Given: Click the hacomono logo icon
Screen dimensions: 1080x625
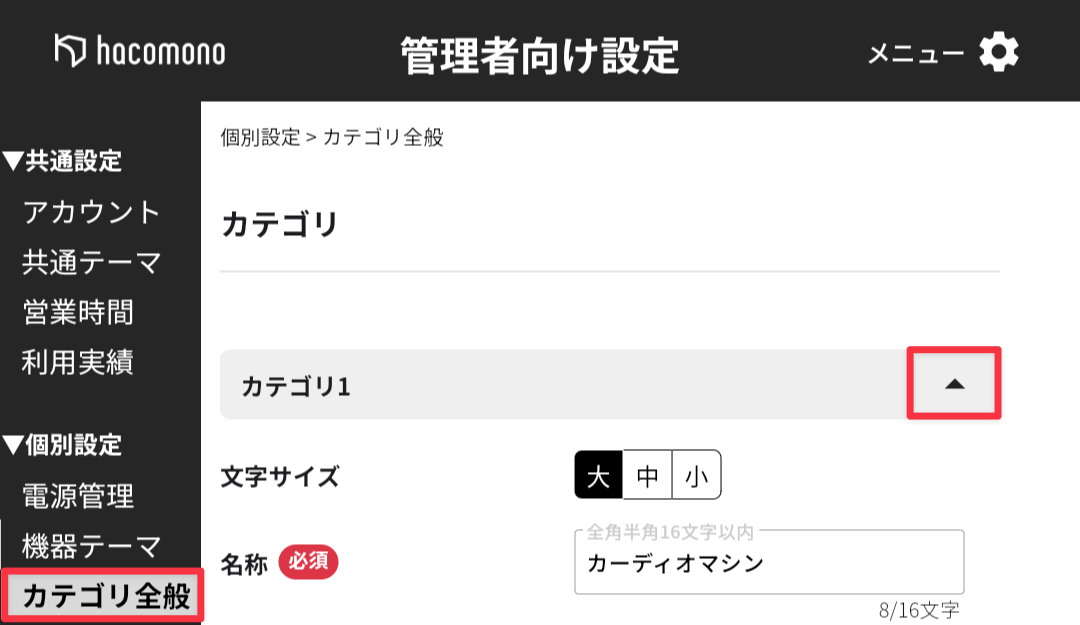Looking at the screenshot, I should pos(70,51).
